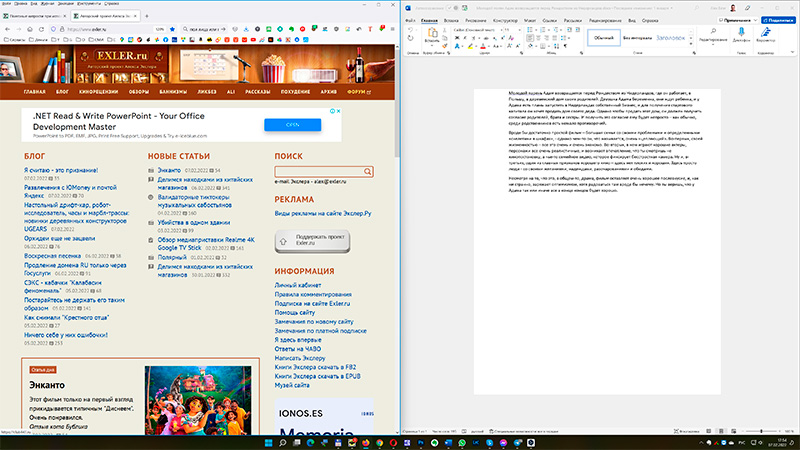Image resolution: width=800 pixels, height=450 pixels.
Task: Click the Поделиться button in Word
Action: coord(777,19)
